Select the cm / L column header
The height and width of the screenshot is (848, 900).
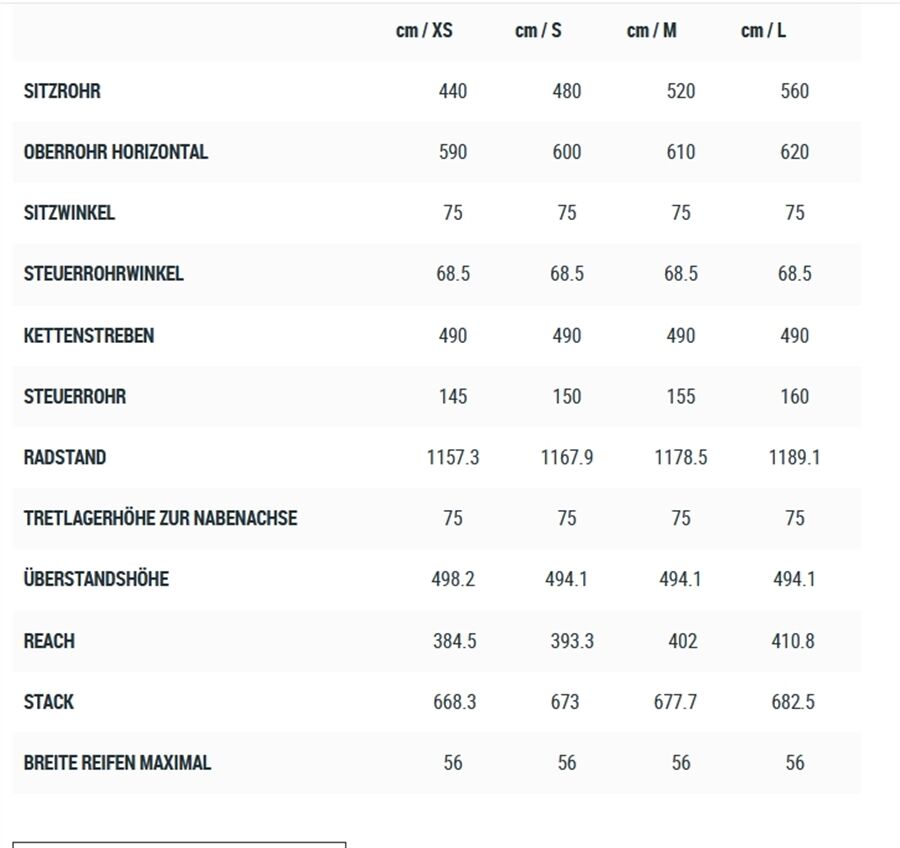[x=763, y=30]
